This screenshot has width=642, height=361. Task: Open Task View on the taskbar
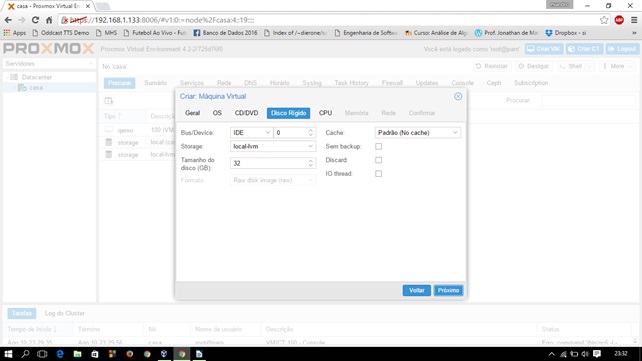42,354
